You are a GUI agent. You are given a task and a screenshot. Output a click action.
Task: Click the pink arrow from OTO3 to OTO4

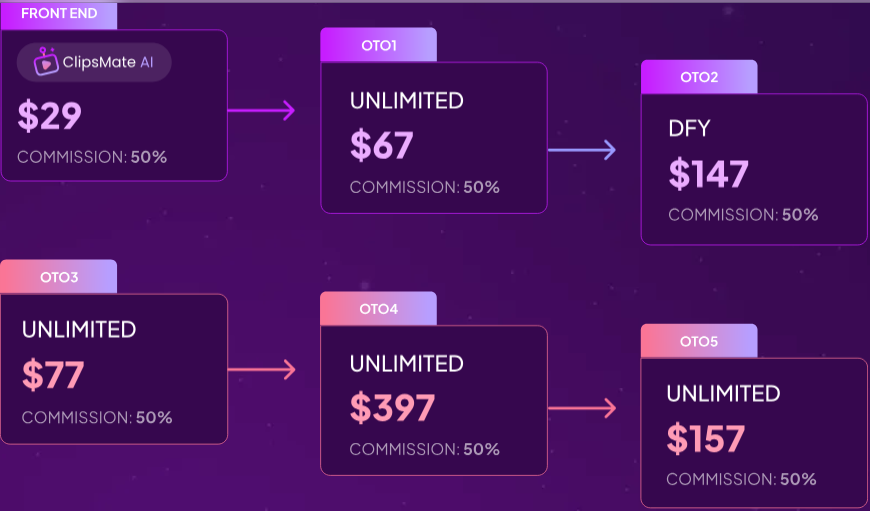tap(261, 370)
